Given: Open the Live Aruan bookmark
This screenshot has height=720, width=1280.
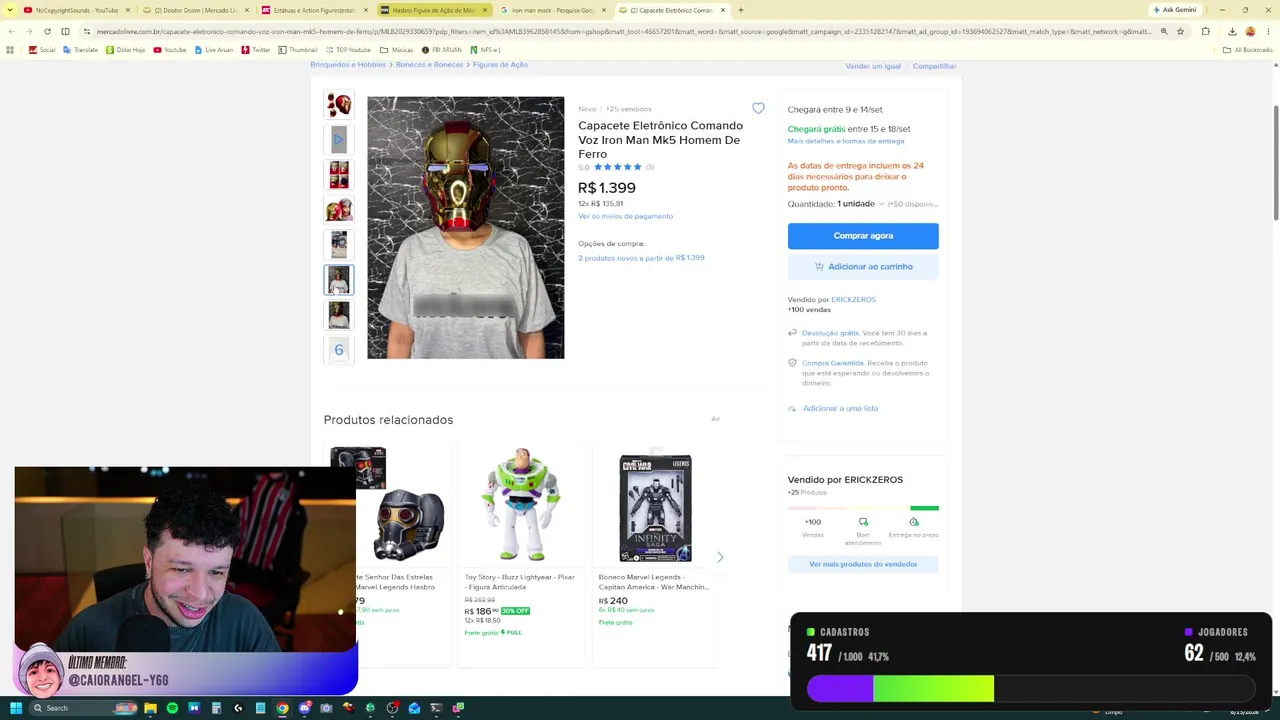Looking at the screenshot, I should [x=215, y=49].
